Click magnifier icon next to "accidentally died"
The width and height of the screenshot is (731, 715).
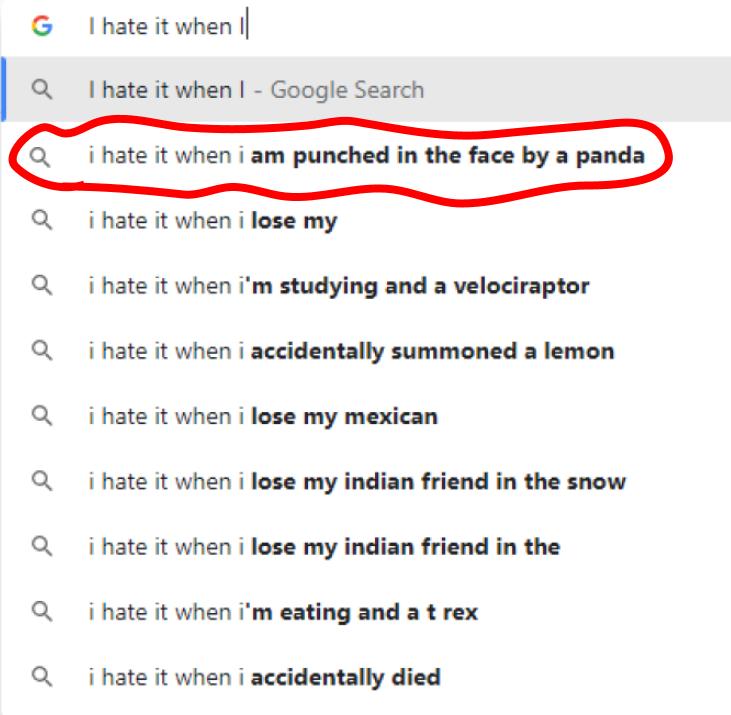tap(41, 677)
